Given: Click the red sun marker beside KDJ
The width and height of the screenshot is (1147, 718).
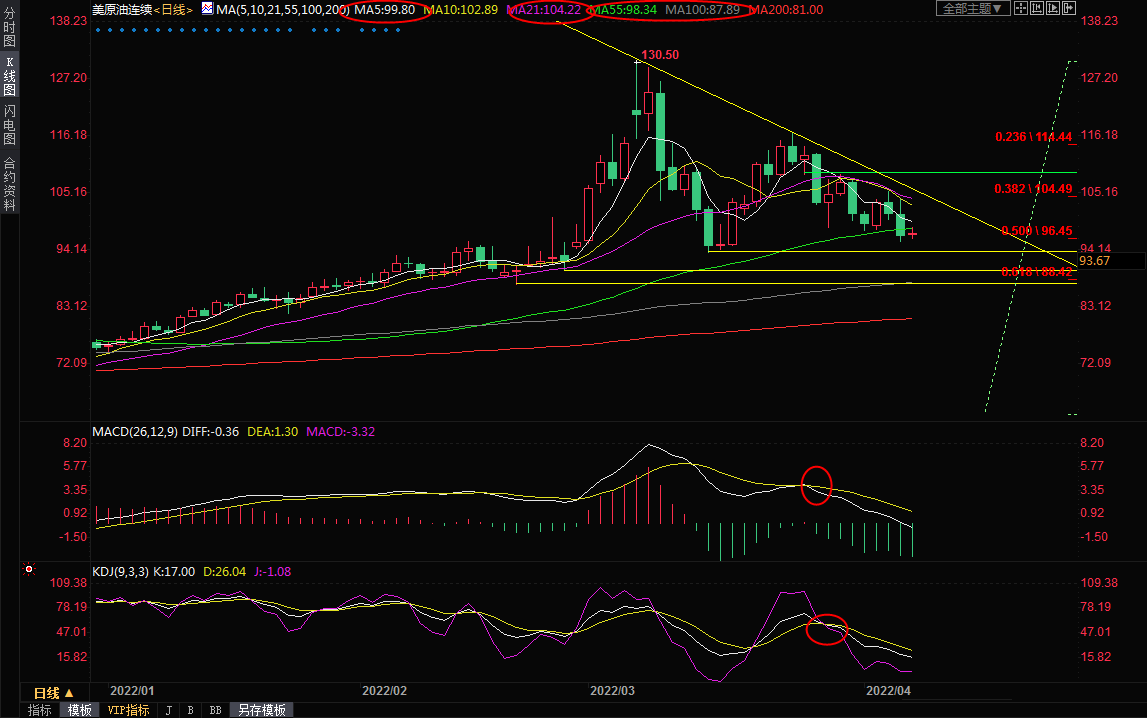Looking at the screenshot, I should 29,571.
